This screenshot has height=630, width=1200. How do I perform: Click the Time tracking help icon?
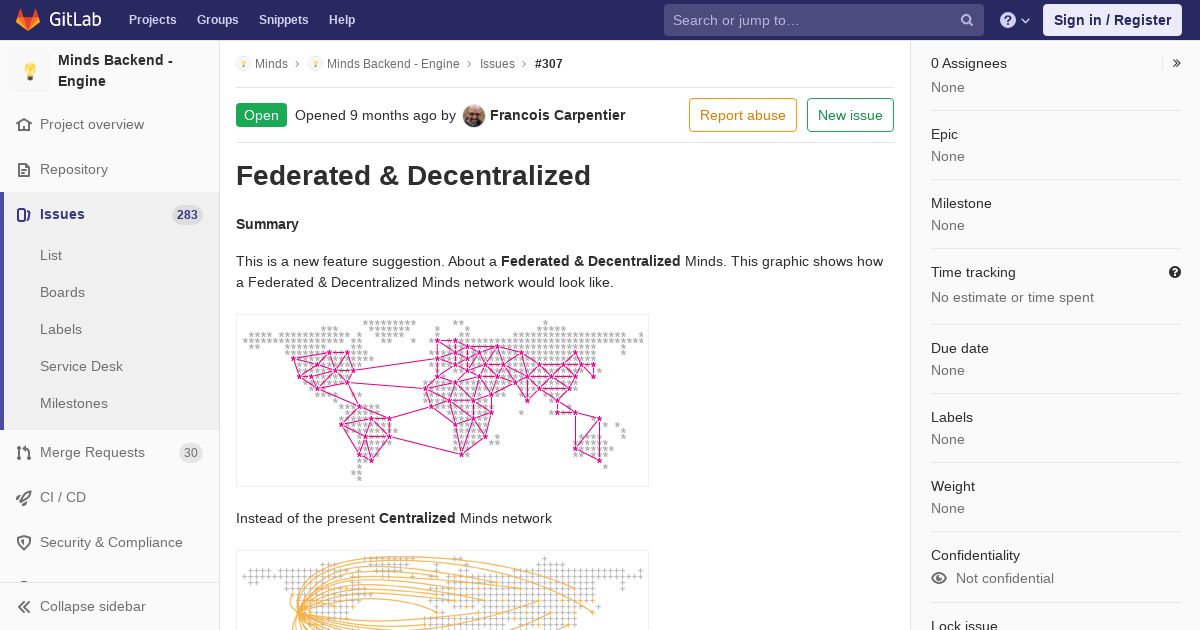pos(1175,272)
